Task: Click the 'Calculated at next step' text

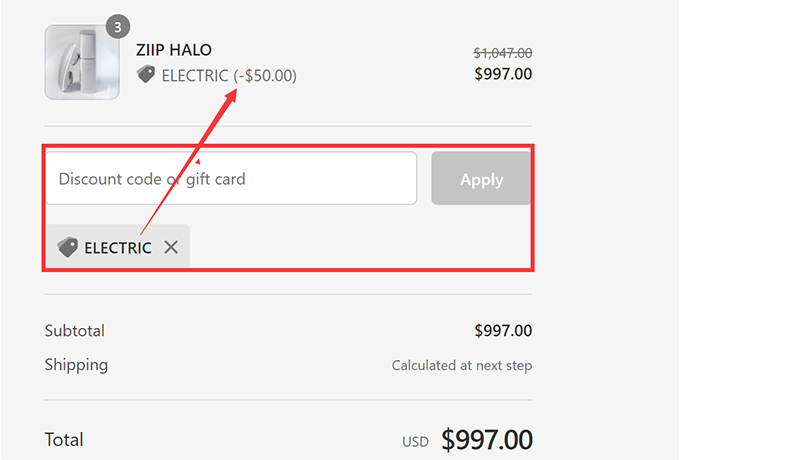Action: pos(462,366)
